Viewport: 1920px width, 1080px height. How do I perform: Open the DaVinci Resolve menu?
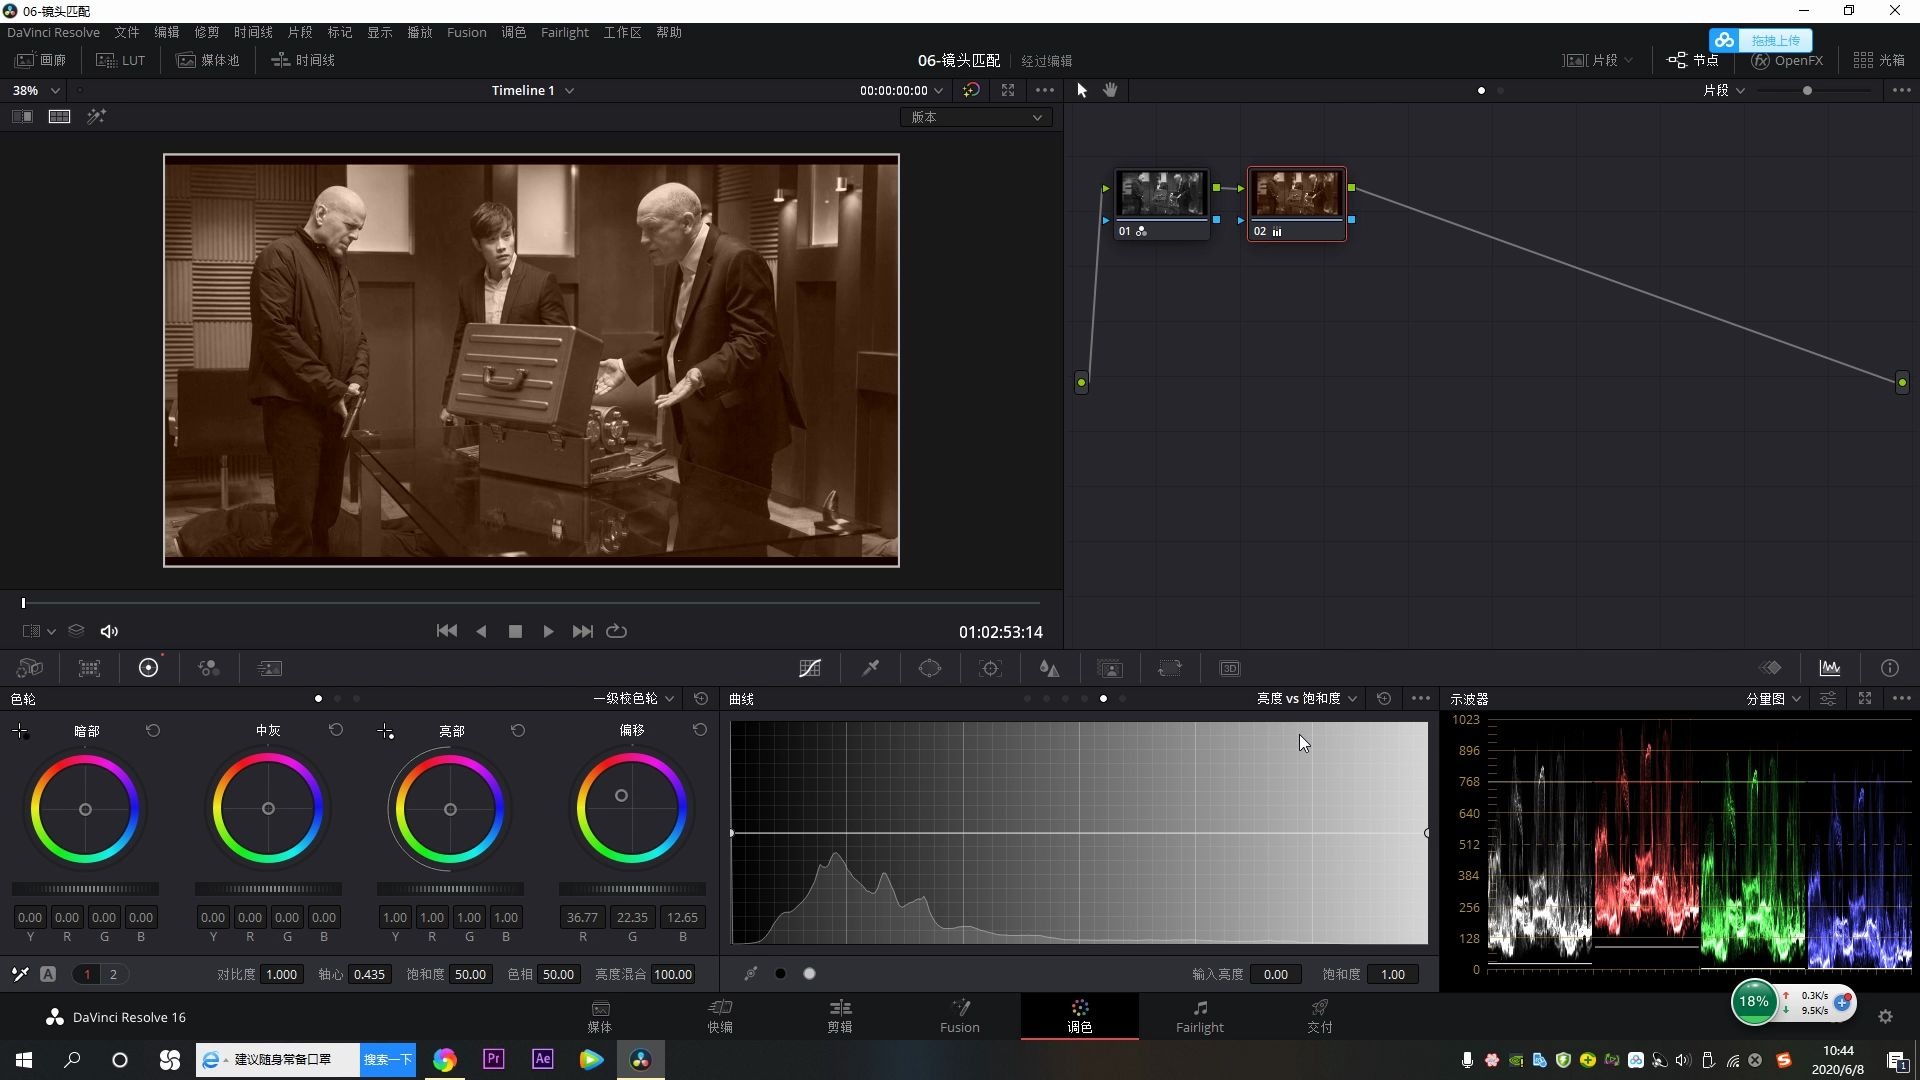point(53,32)
